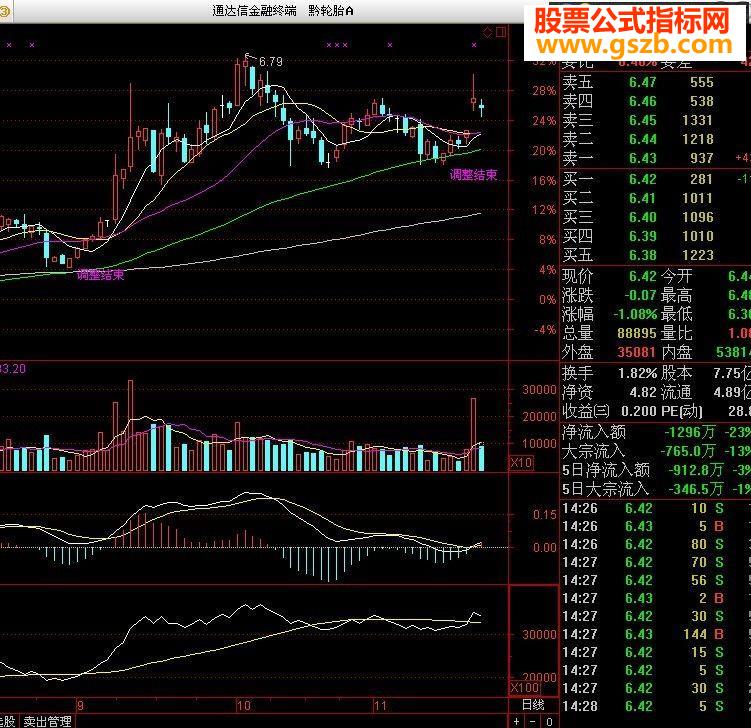
Task: Click the 0% label on price axis
Action: (547, 300)
